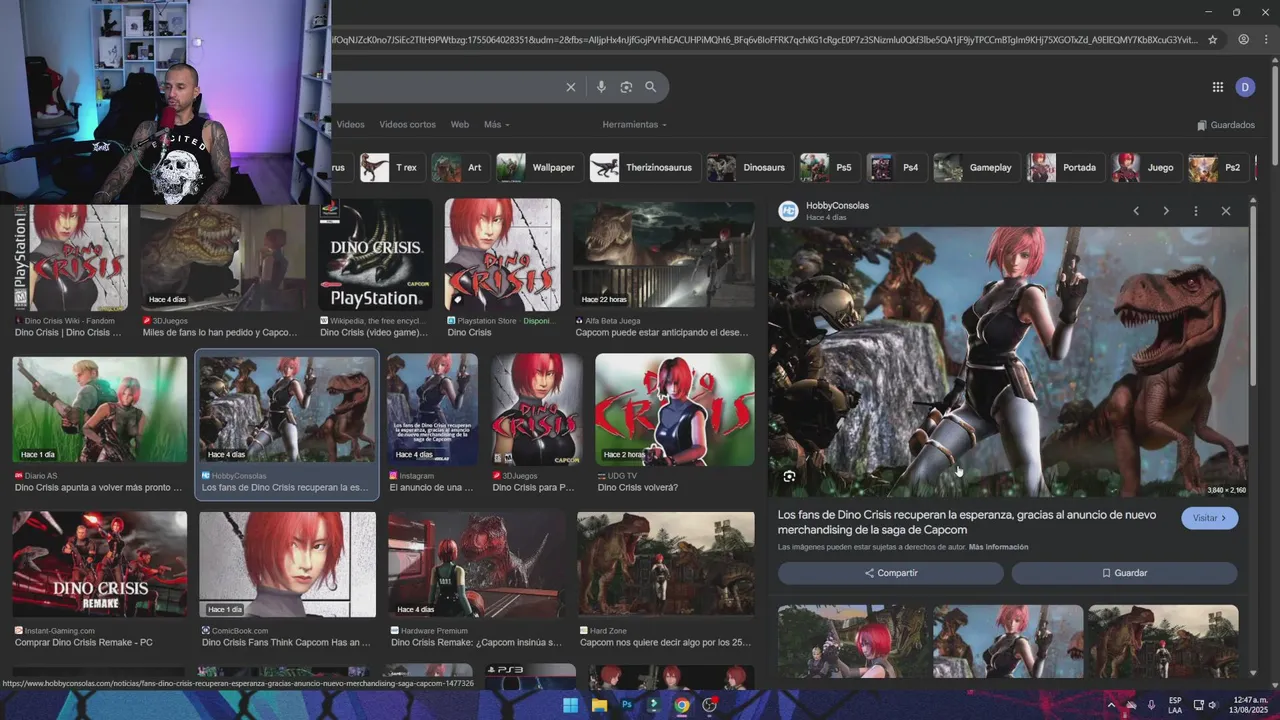Screen dimensions: 1280x720
Task: Filter by Art chip
Action: coord(460,167)
